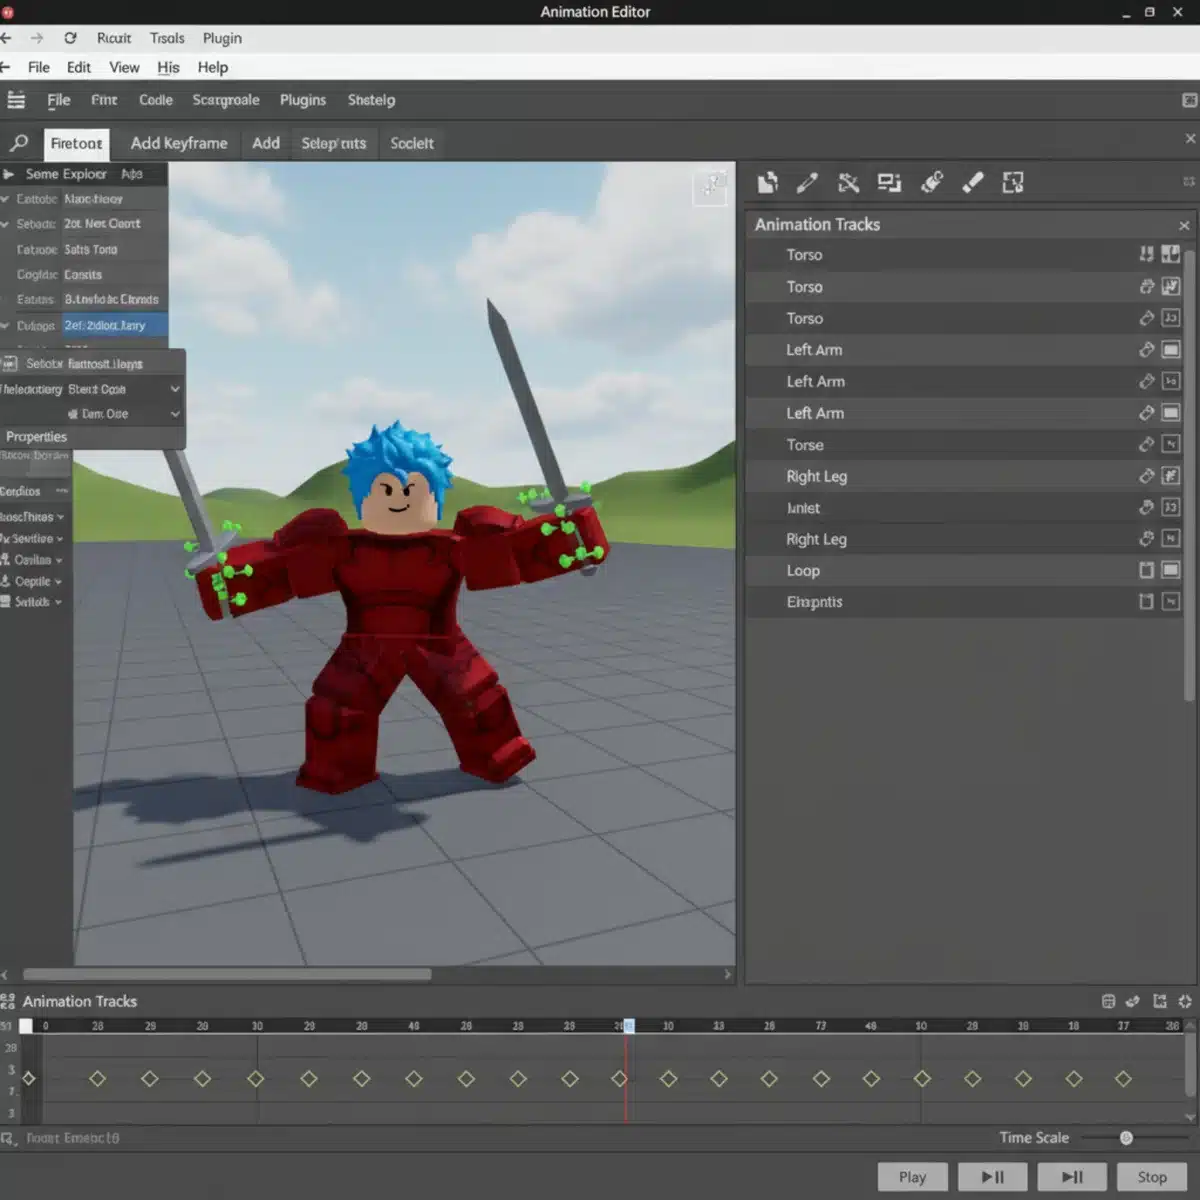Viewport: 1200px width, 1200px height.
Task: Switch to the Plugins tab
Action: tap(302, 100)
